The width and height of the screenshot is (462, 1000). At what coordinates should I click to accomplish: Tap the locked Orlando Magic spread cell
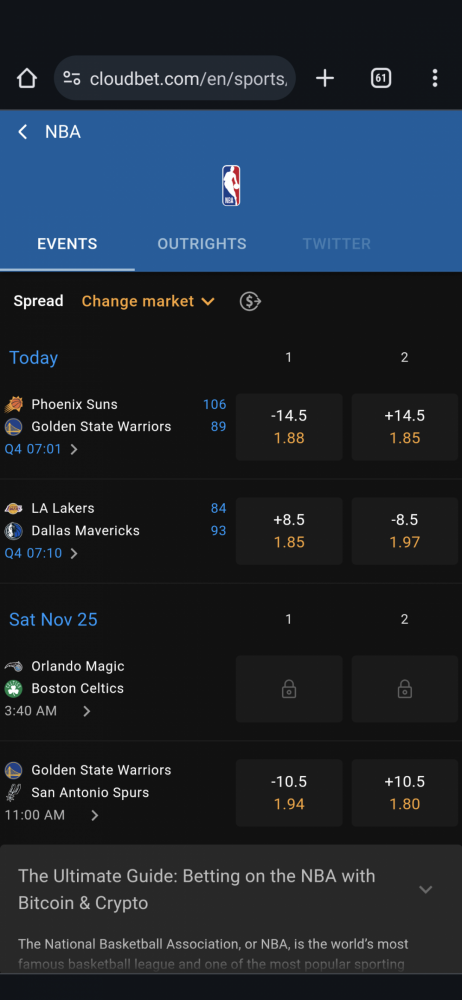[289, 689]
